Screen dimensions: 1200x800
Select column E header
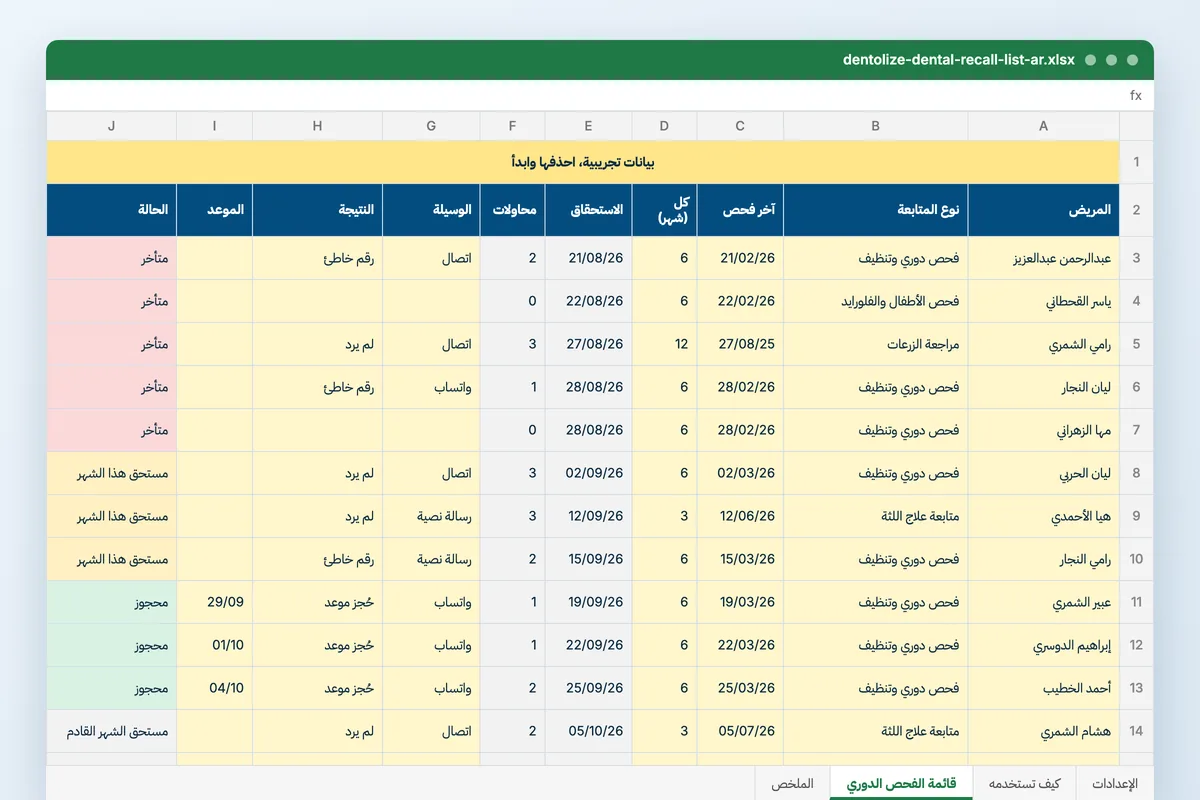(x=588, y=126)
